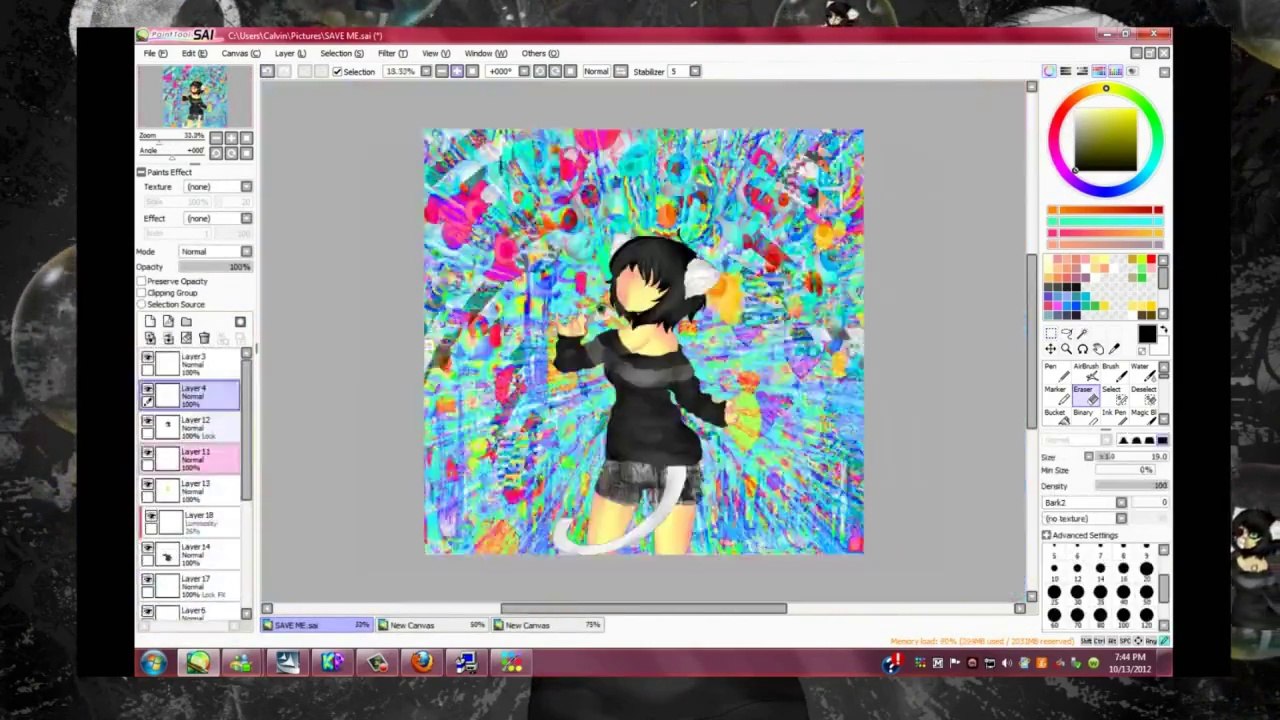The image size is (1280, 720).
Task: Click the black foreground color box
Action: pyautogui.click(x=1146, y=335)
